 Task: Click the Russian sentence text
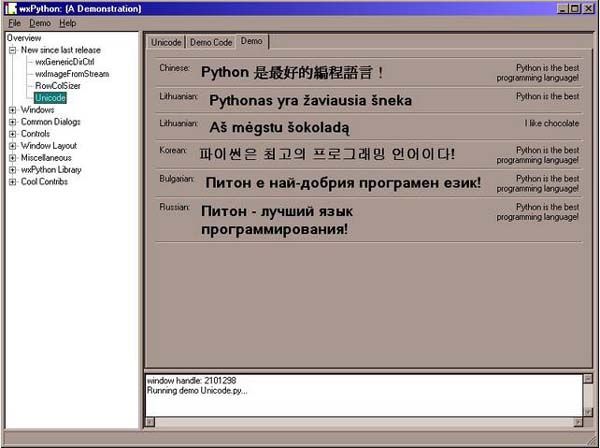click(x=277, y=220)
